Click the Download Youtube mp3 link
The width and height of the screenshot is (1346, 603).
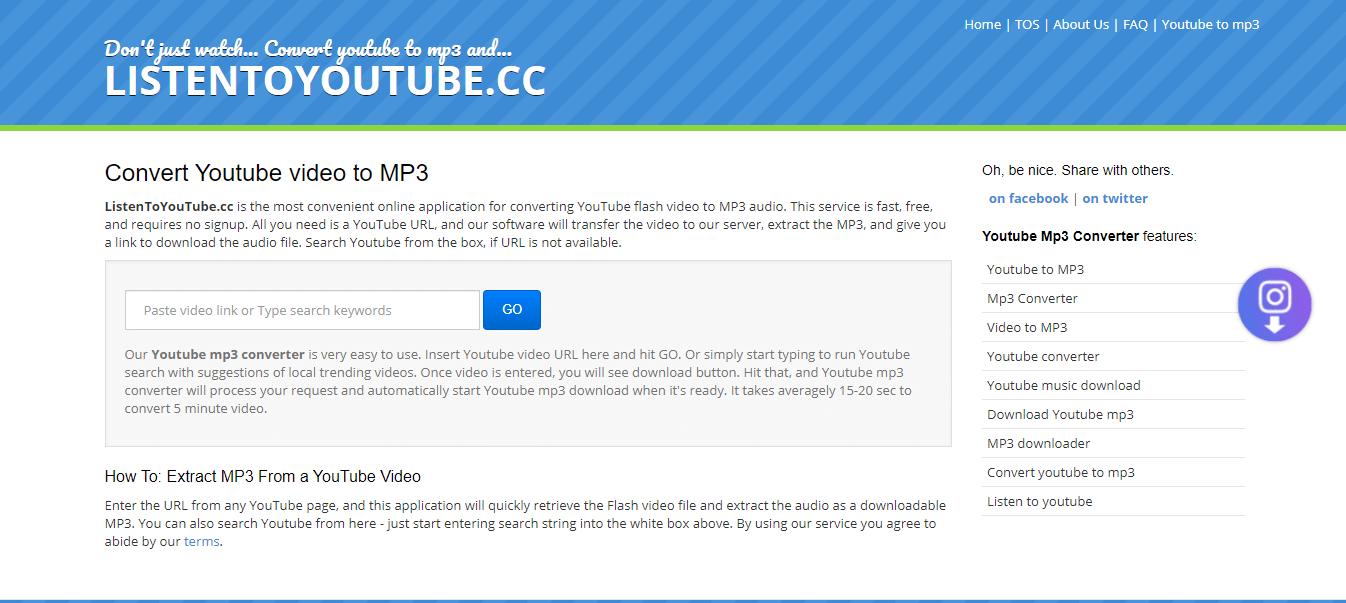1060,414
